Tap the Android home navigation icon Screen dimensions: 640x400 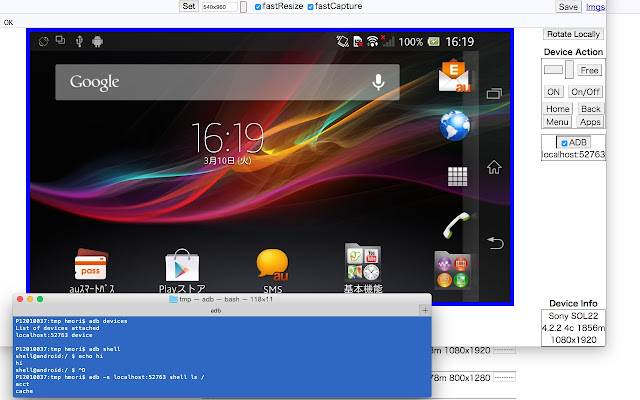pos(494,167)
